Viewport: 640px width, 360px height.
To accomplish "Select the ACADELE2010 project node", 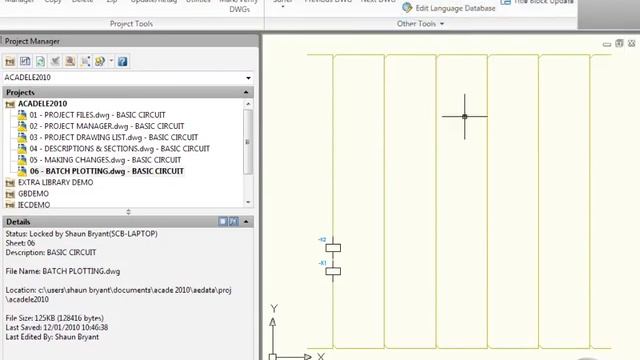I will [42, 104].
